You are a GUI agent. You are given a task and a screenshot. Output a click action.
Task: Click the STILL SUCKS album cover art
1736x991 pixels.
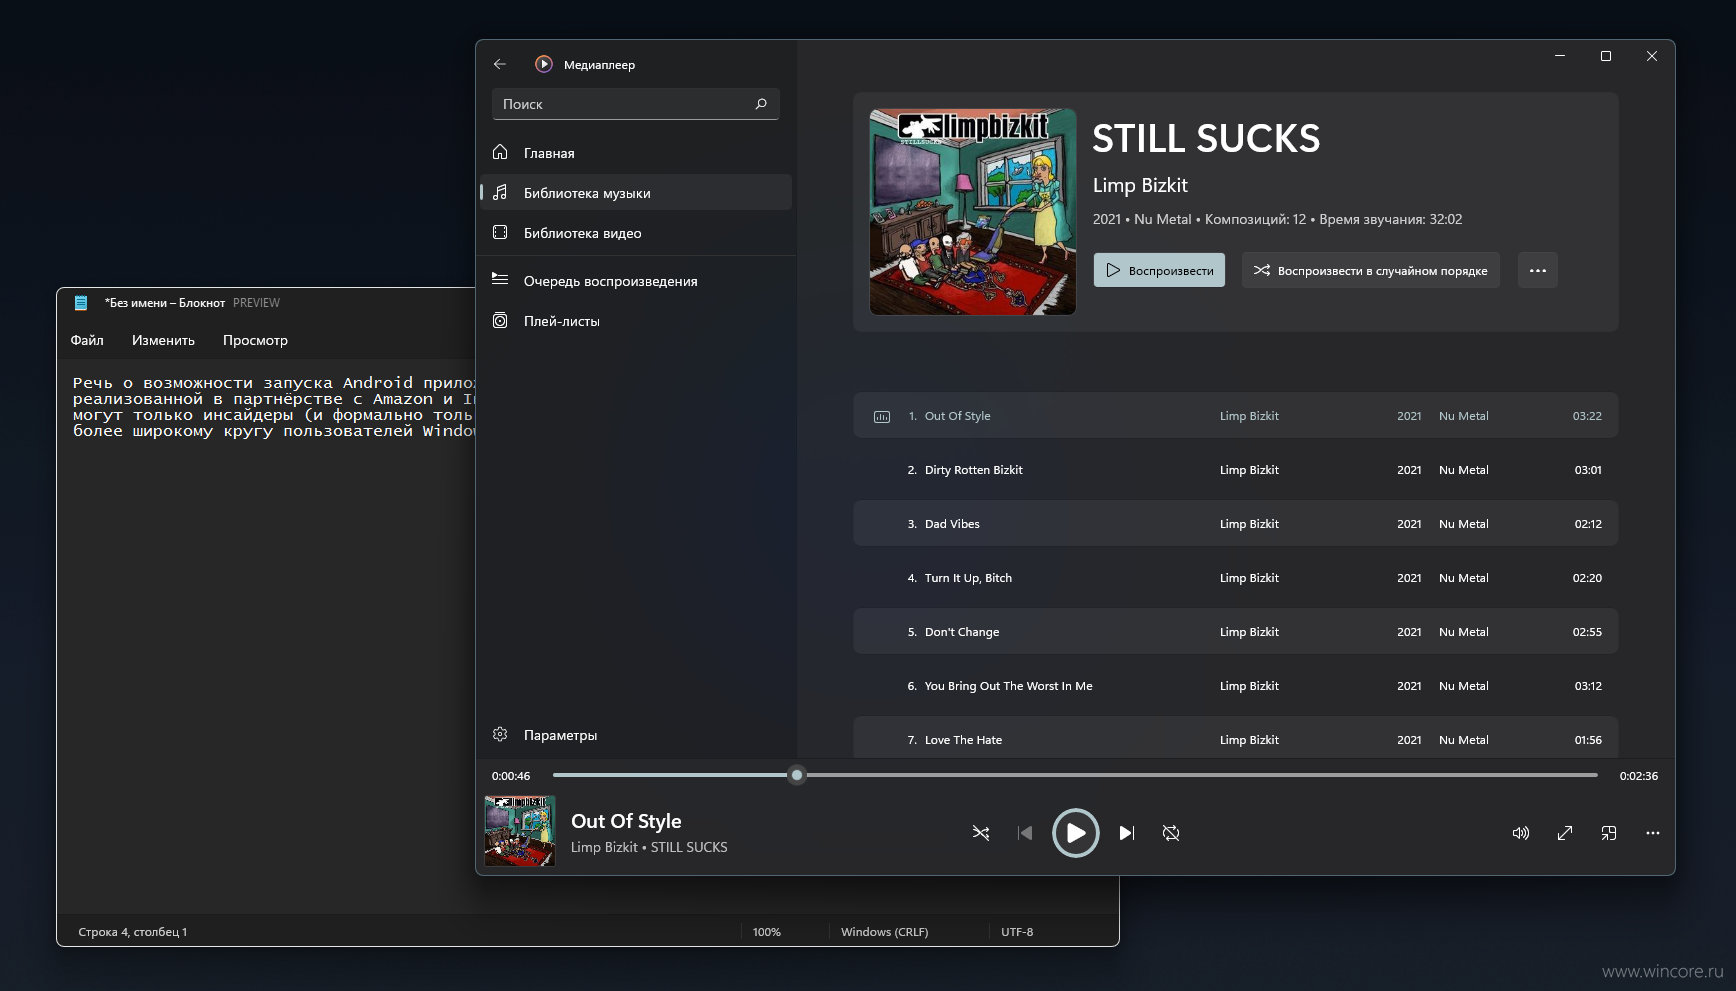pyautogui.click(x=973, y=212)
